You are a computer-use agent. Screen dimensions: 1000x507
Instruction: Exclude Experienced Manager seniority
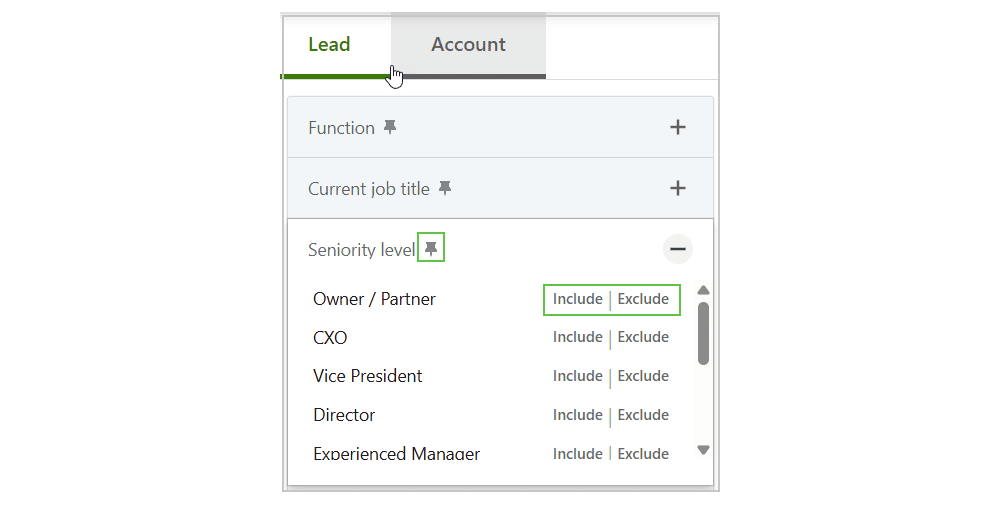643,453
